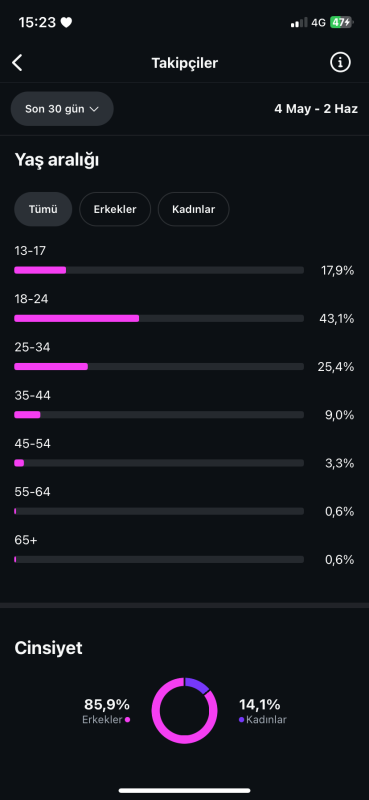369x800 pixels.
Task: Click the 18-24 age bar
Action: tap(159, 318)
